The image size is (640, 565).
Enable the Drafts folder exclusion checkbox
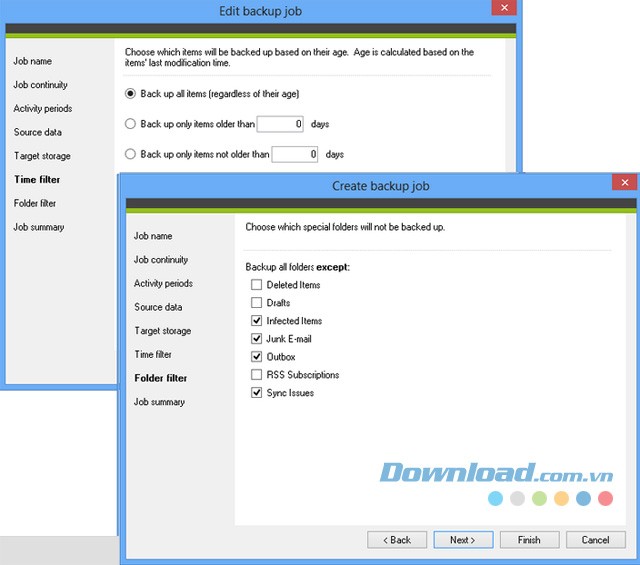click(257, 303)
